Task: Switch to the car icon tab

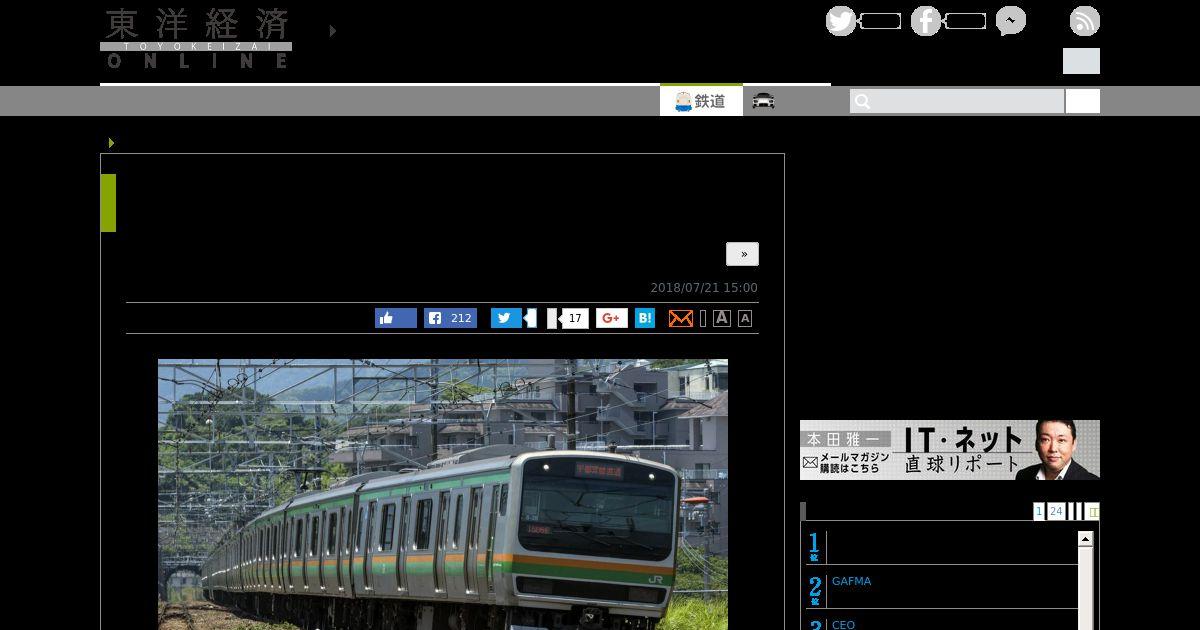Action: 764,101
